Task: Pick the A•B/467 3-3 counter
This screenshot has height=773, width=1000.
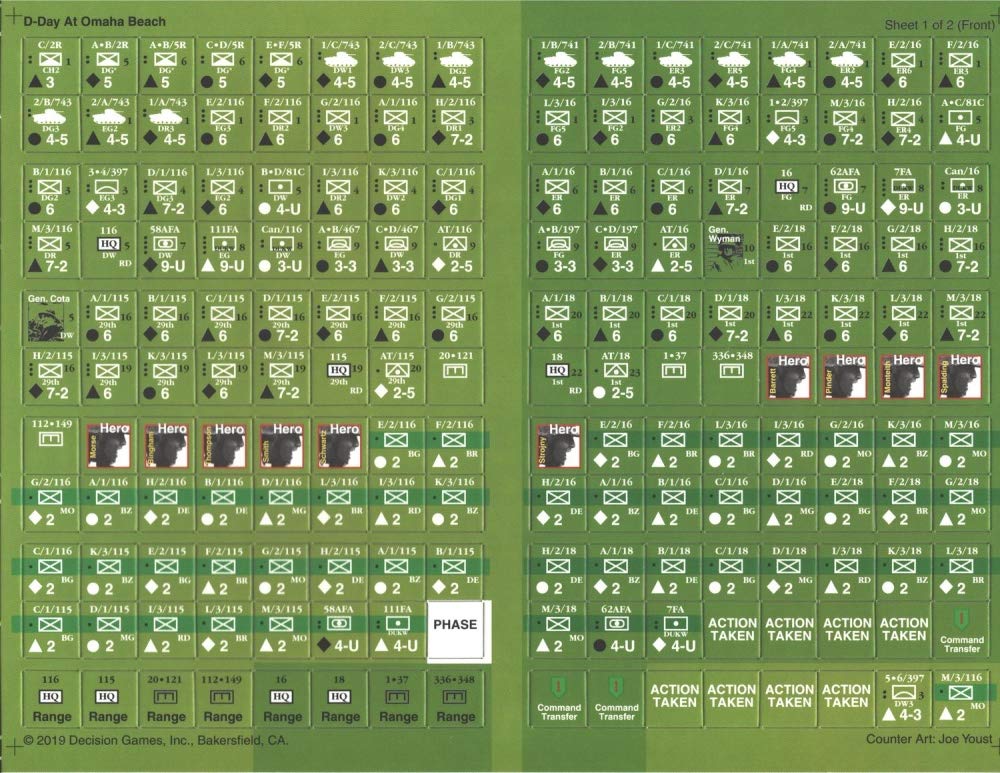Action: click(339, 250)
